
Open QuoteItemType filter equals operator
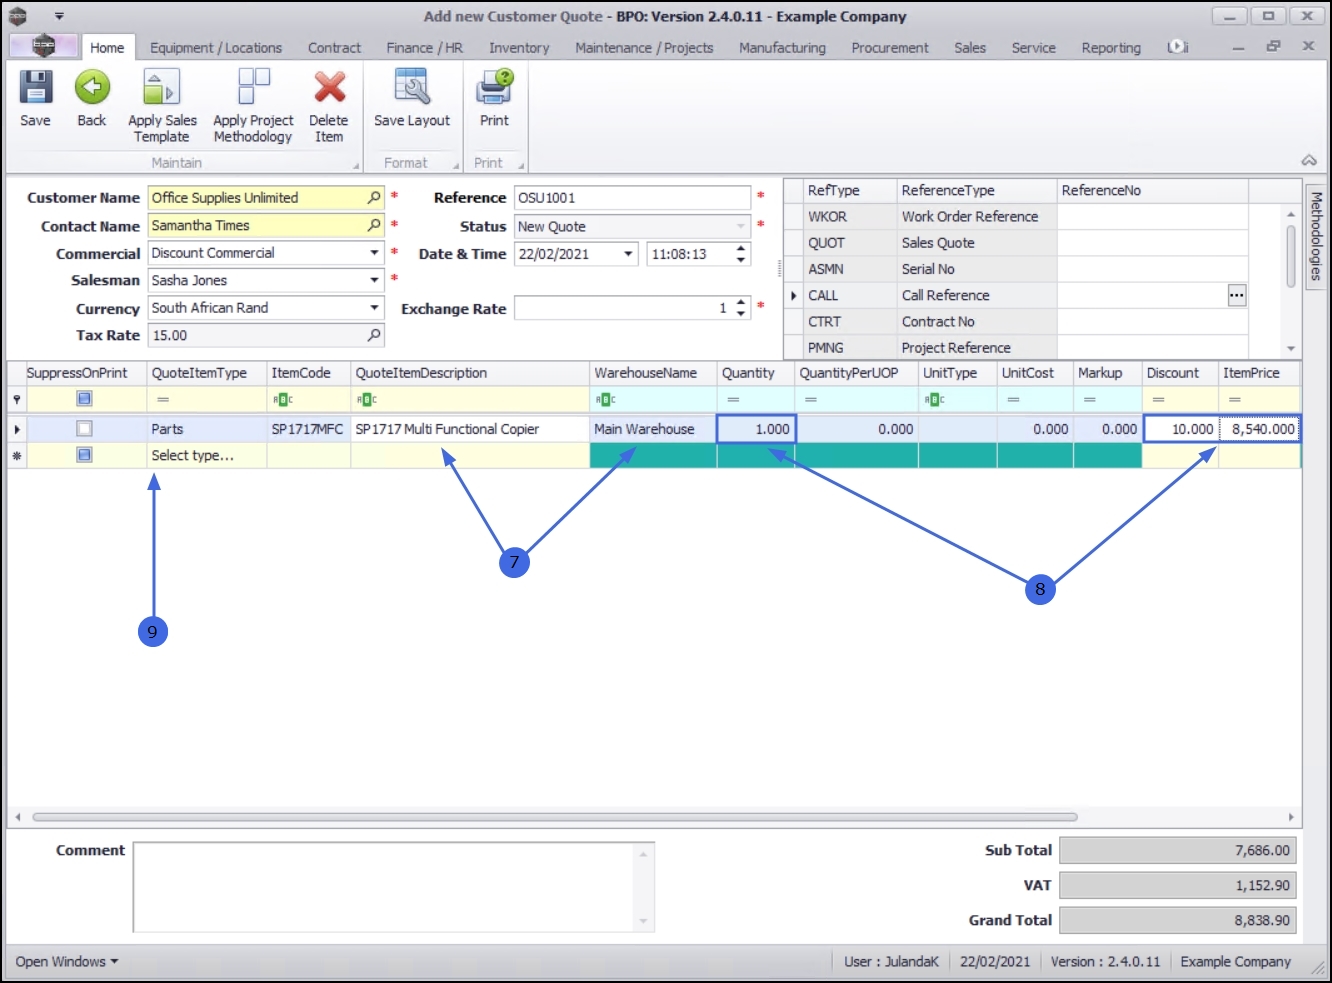163,400
